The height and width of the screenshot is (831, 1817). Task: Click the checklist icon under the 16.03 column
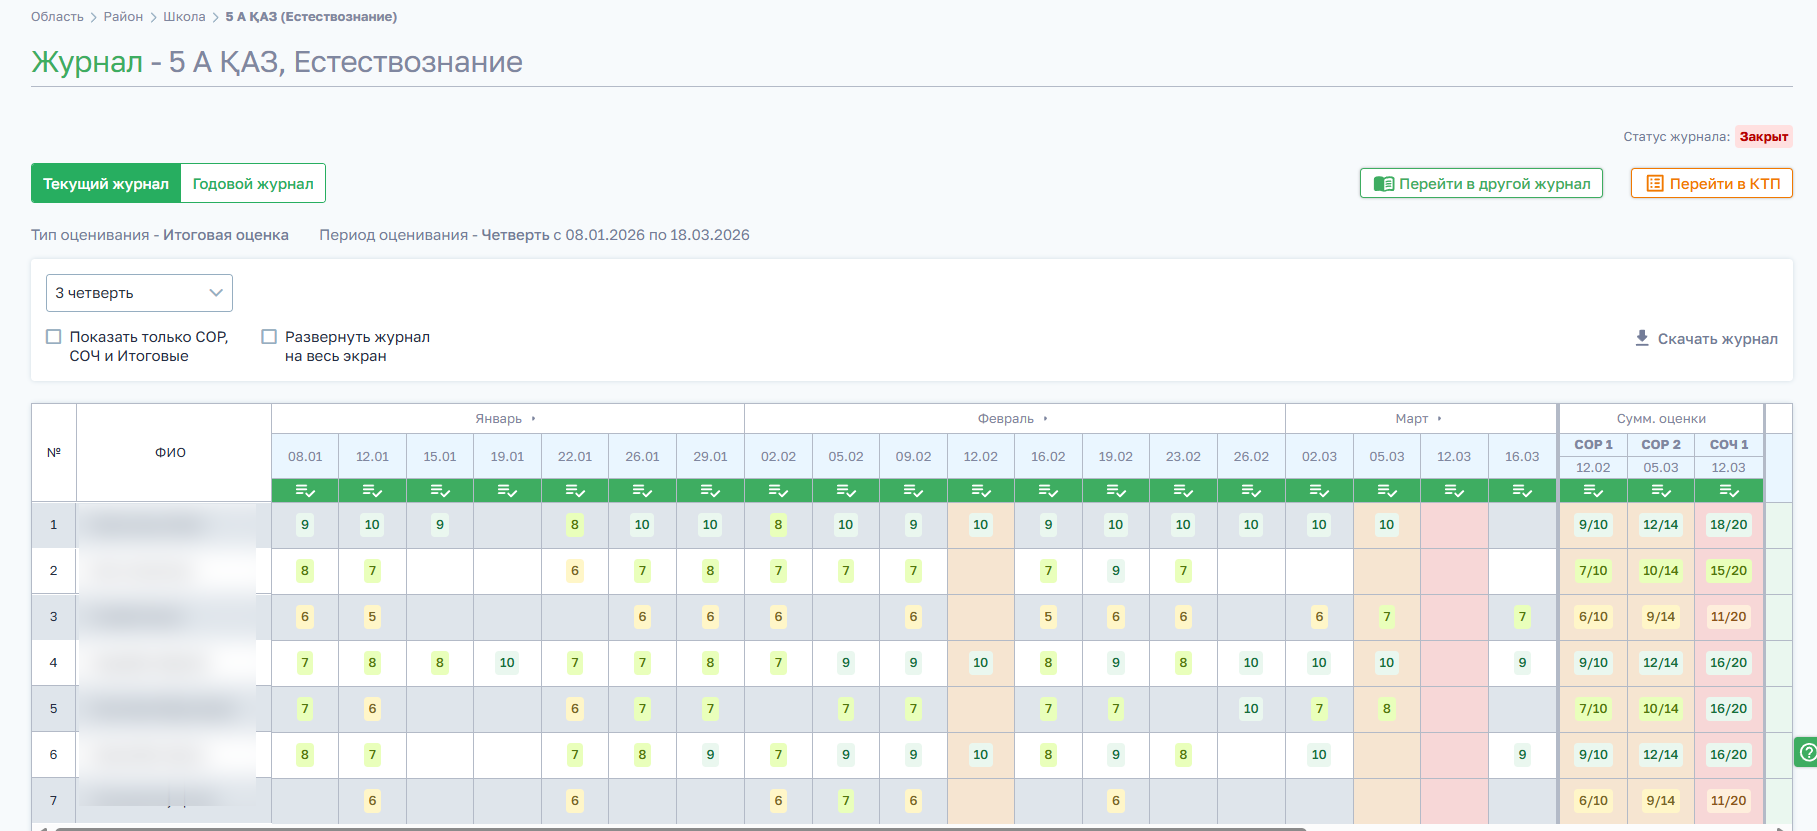[x=1522, y=490]
